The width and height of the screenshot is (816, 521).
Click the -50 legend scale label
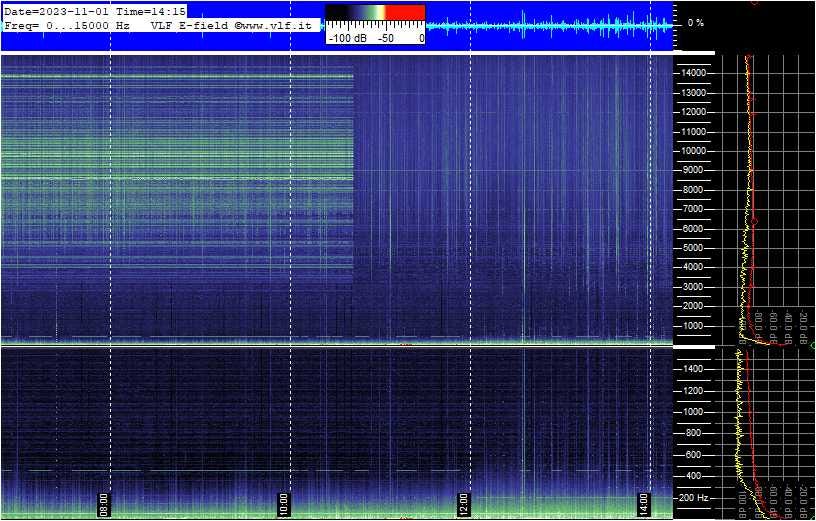(x=385, y=39)
